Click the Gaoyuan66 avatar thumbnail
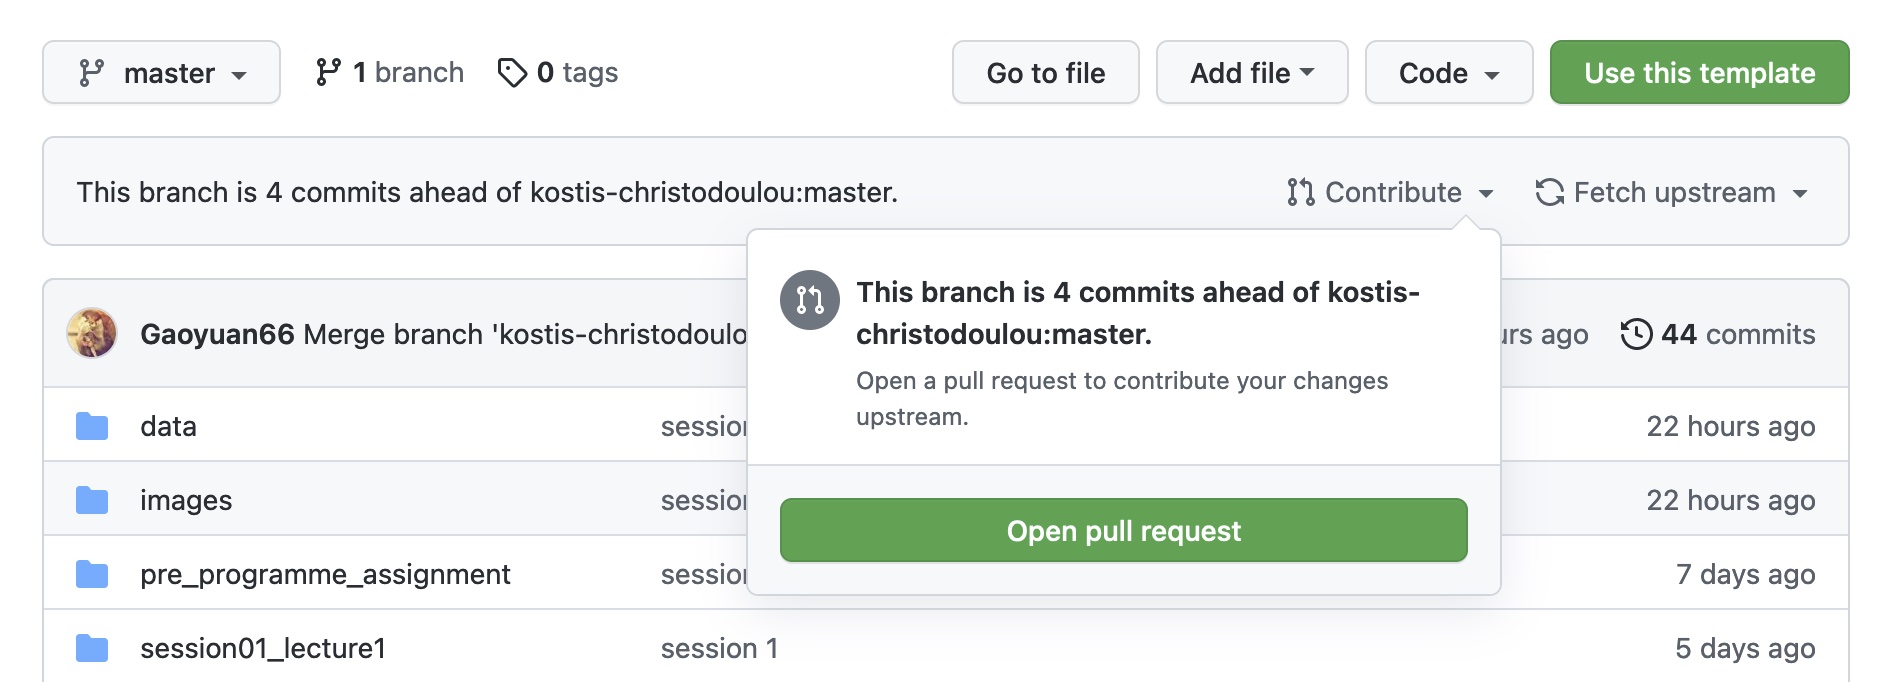Image resolution: width=1894 pixels, height=682 pixels. tap(92, 333)
